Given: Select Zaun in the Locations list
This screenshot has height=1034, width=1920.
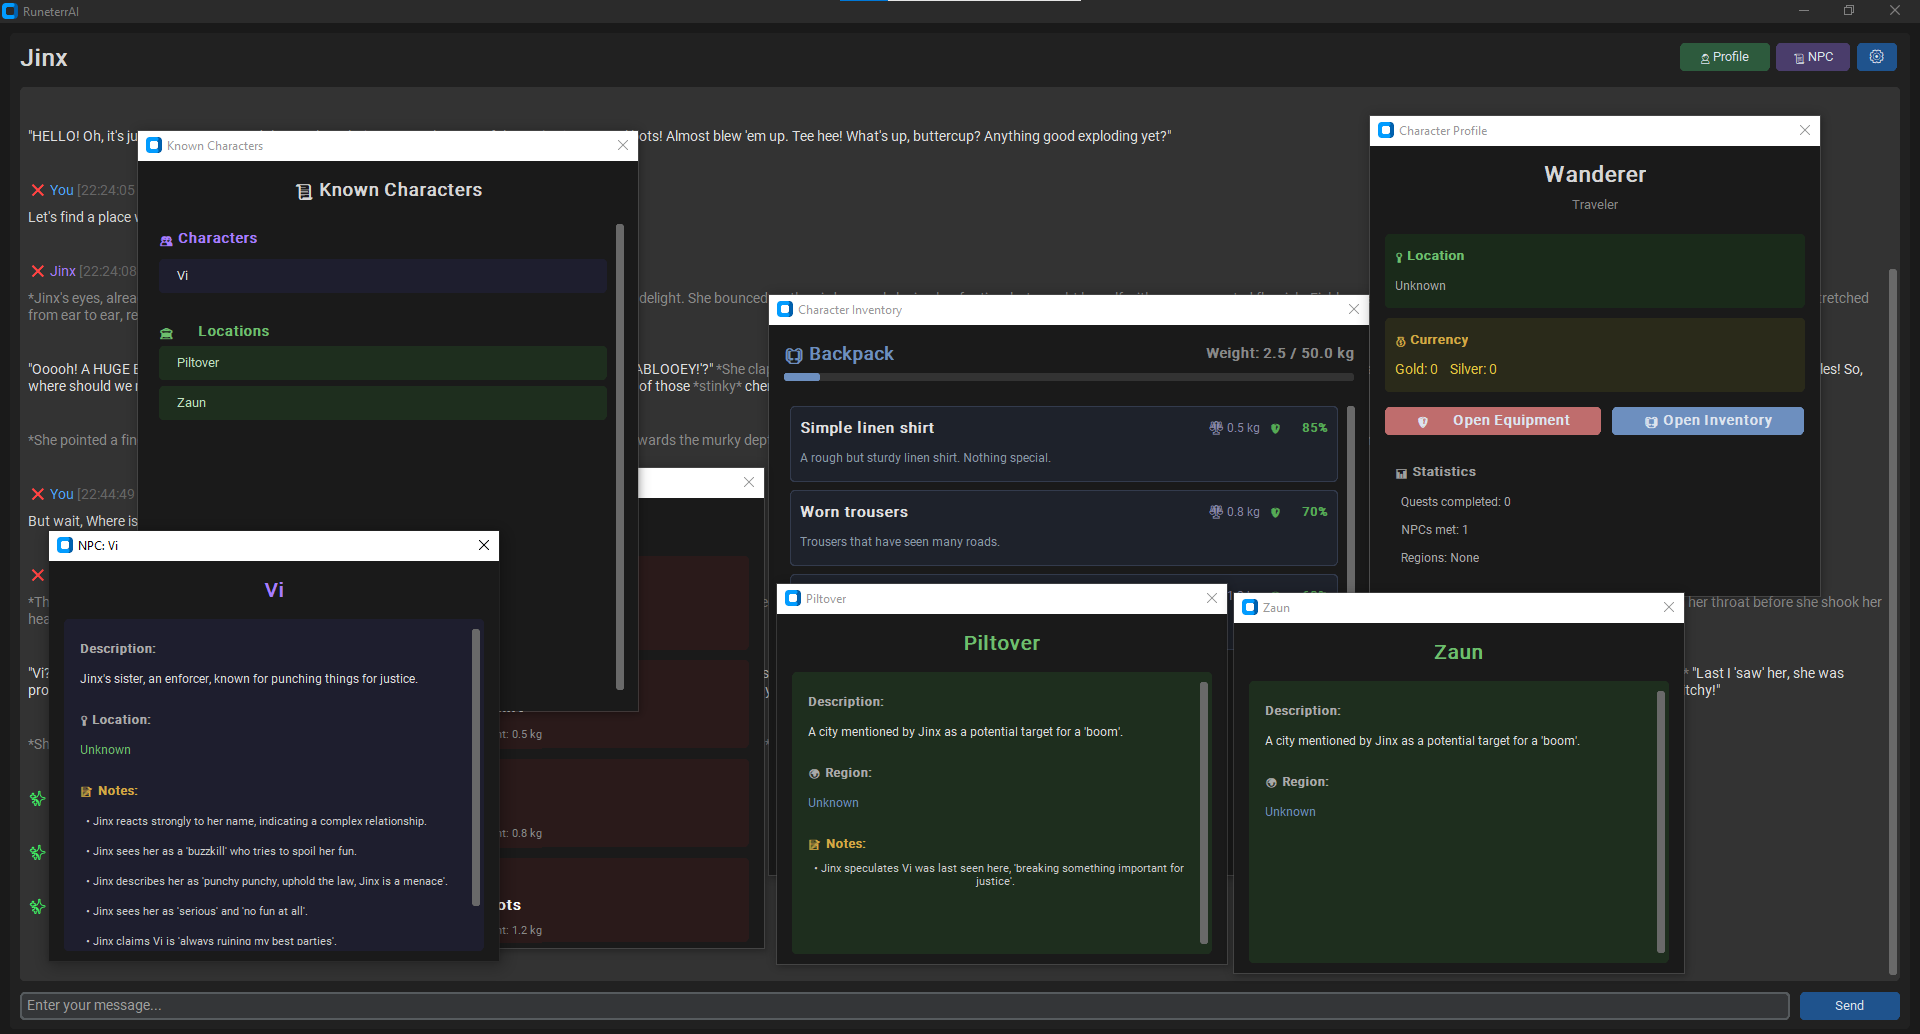Looking at the screenshot, I should click(383, 403).
